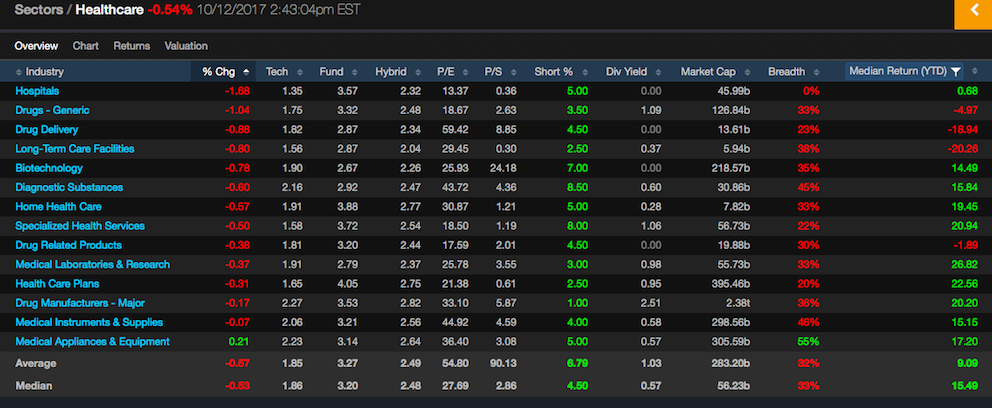Click Average P/S value 90.13

[503, 364]
